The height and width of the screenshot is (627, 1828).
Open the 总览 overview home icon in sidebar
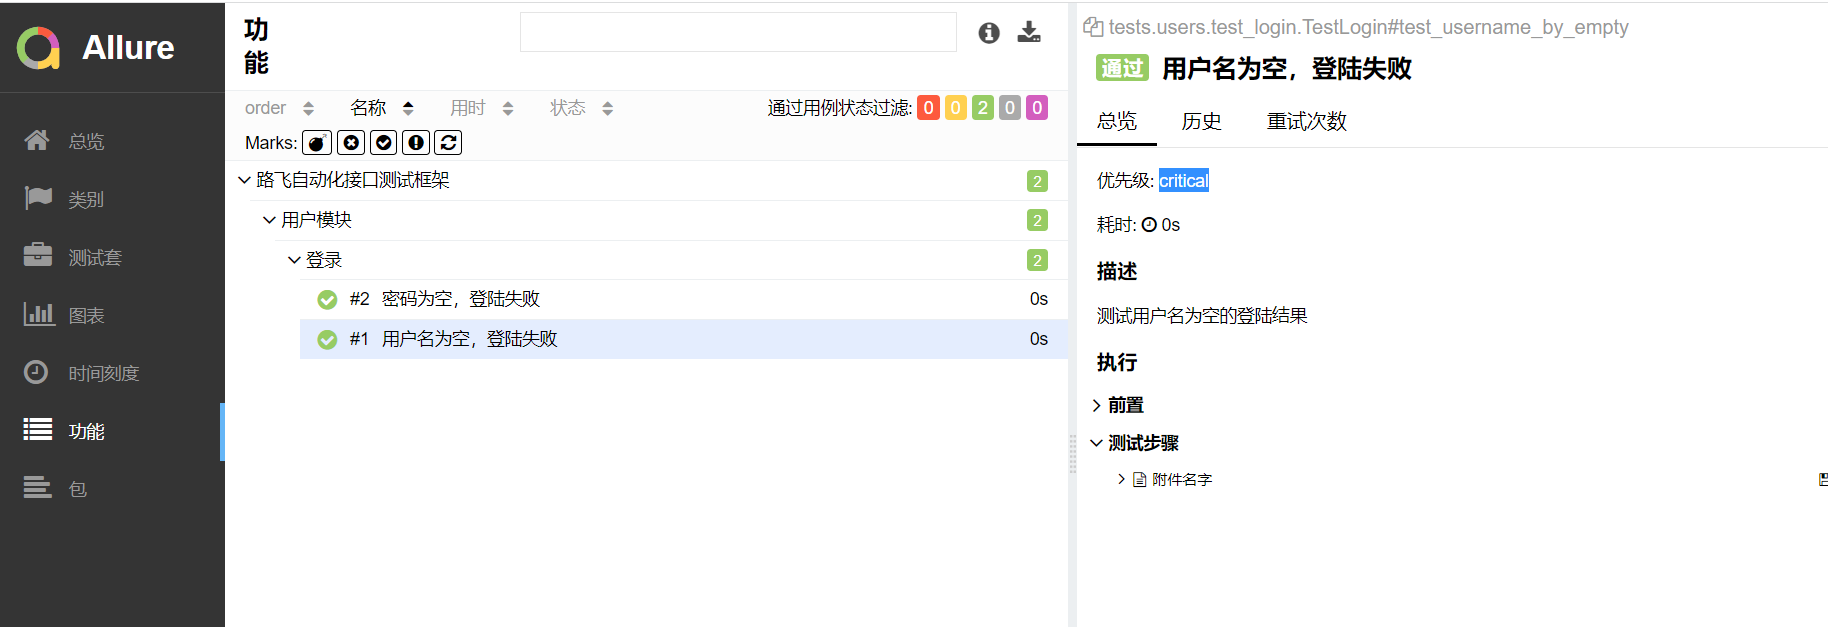tap(37, 140)
